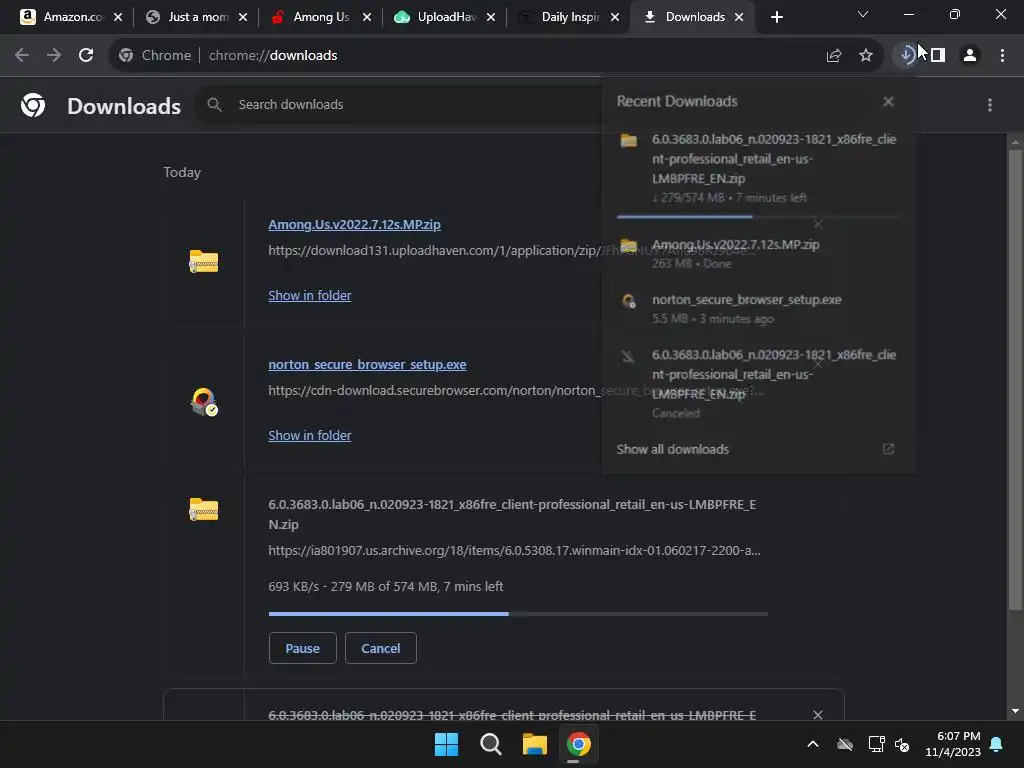Click the zip folder icon of downloading 6.0.3683 file

(204, 509)
